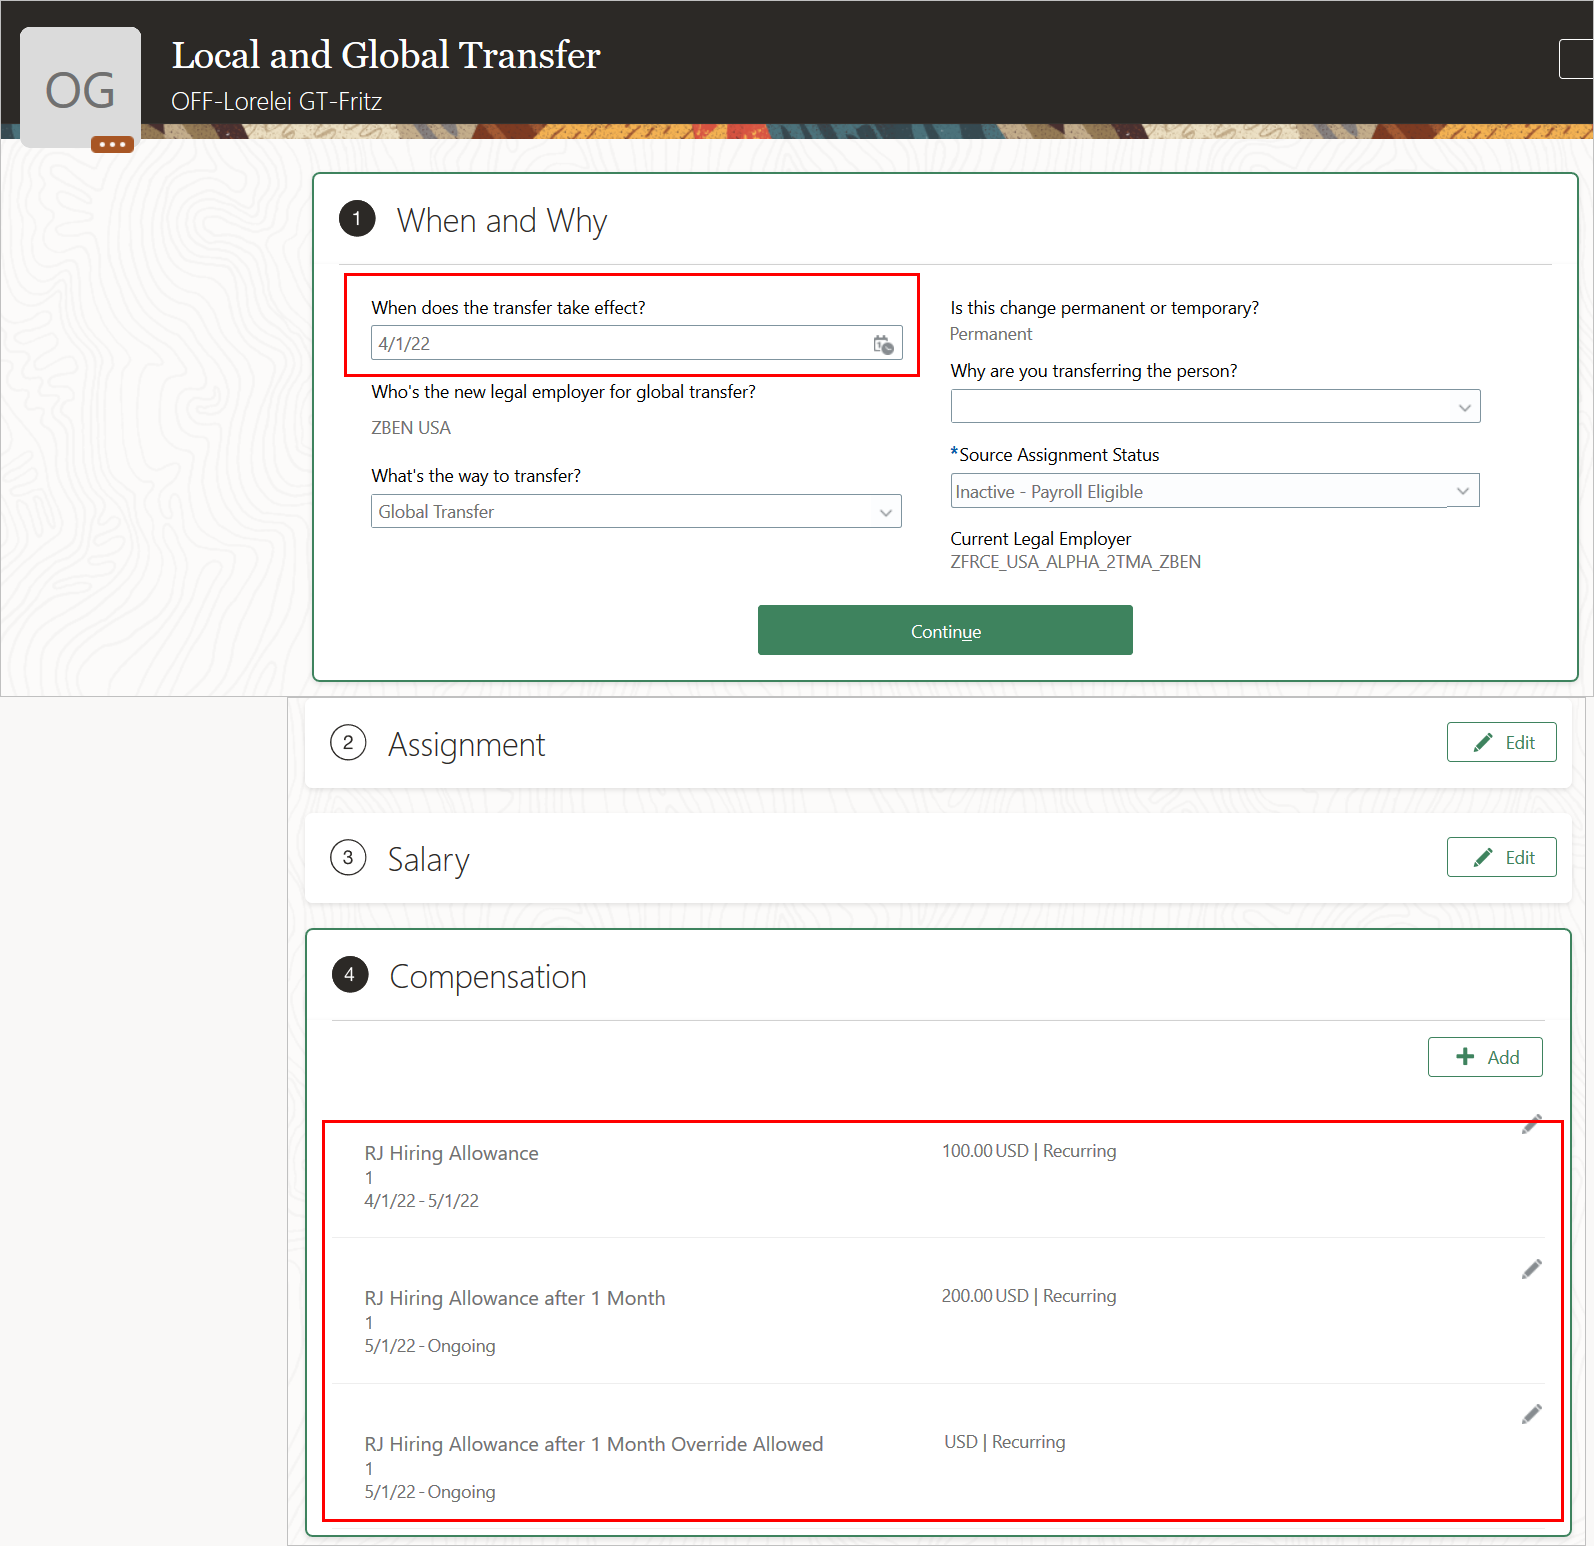Click the step 4 circle beside Compensation
The image size is (1594, 1546).
click(349, 975)
